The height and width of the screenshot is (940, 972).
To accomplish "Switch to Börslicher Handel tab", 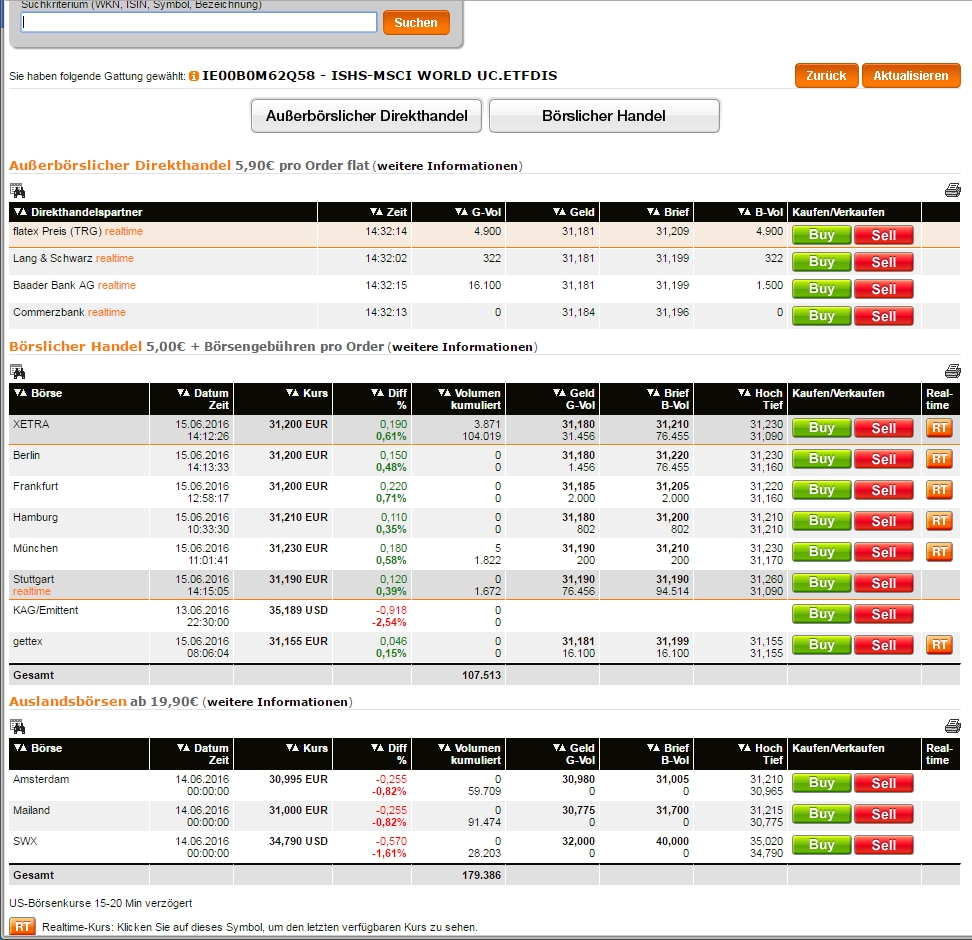I will point(604,116).
